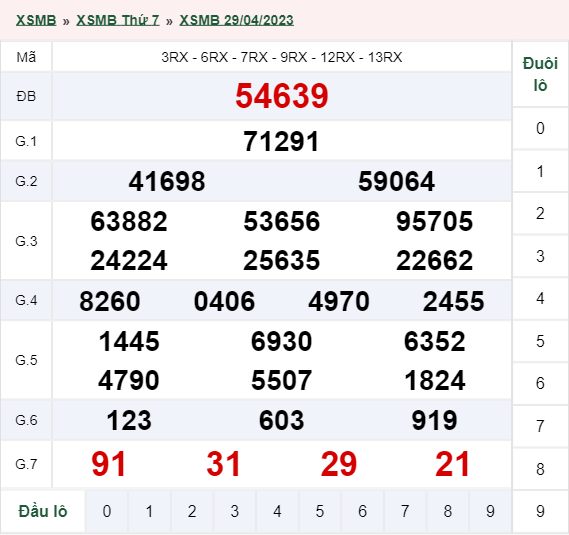Click the G.7 number 29

[339, 464]
